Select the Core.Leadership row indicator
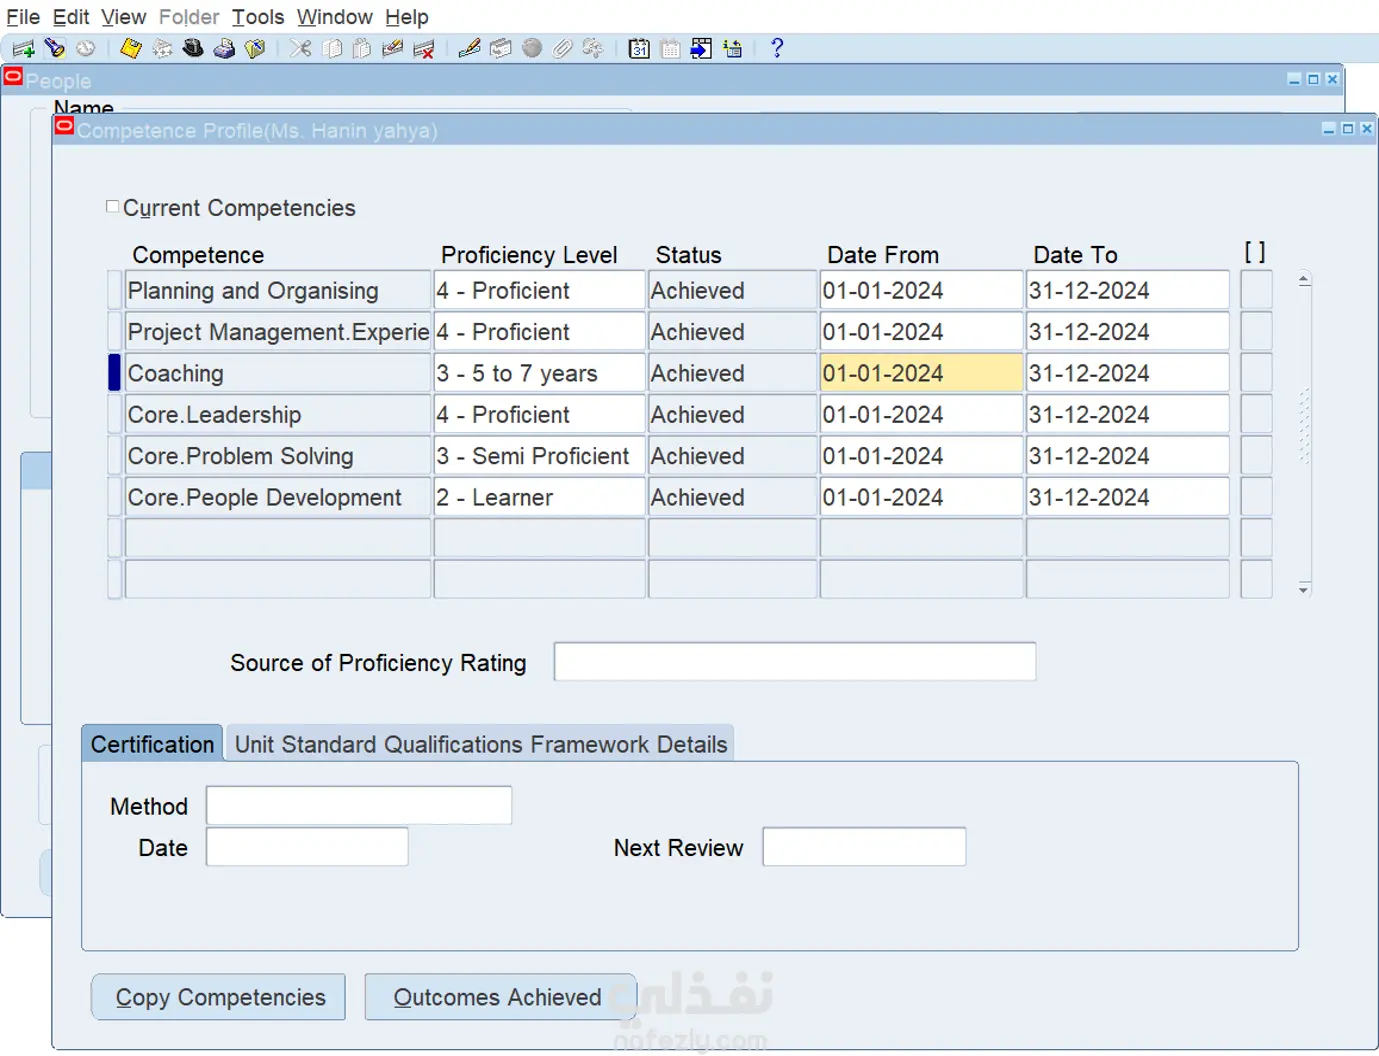 click(114, 414)
